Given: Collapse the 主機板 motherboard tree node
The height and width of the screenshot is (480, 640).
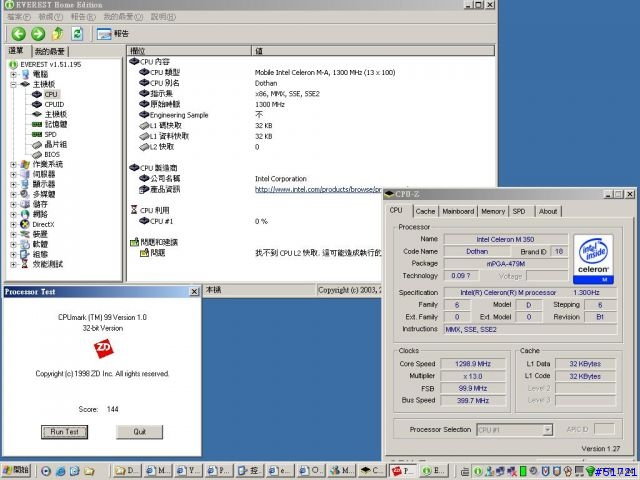Looking at the screenshot, I should click(13, 84).
